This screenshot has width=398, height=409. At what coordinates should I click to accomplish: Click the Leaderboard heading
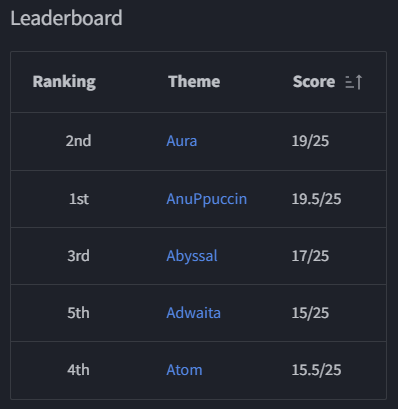pos(66,18)
